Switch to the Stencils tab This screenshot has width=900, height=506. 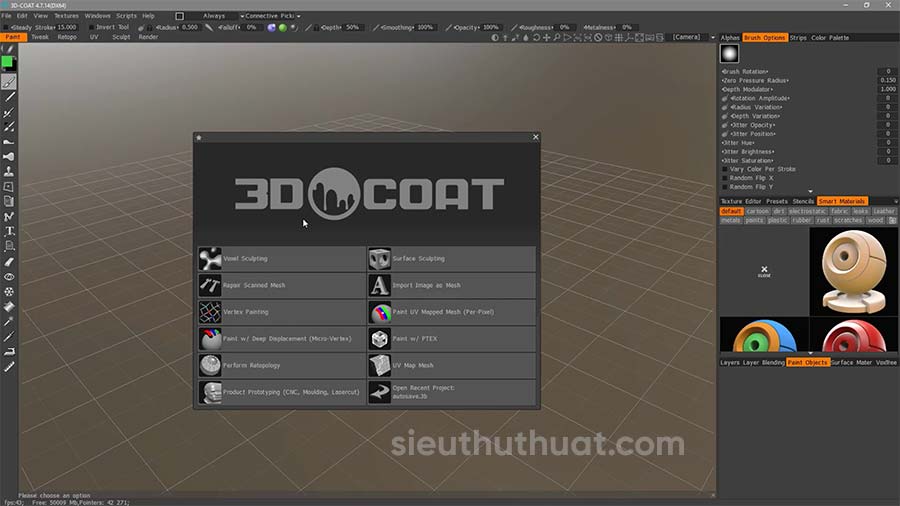[803, 201]
